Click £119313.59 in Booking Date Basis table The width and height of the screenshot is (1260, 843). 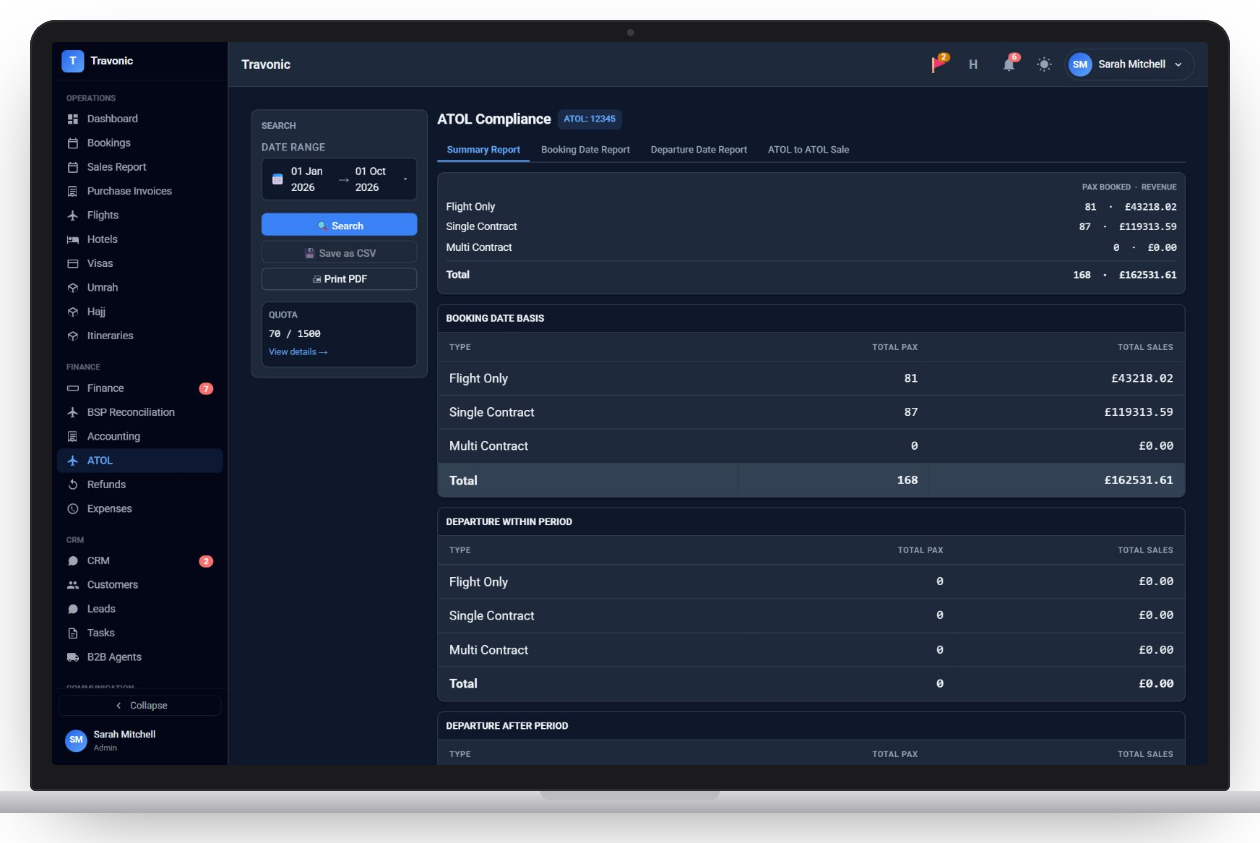[x=1139, y=412]
